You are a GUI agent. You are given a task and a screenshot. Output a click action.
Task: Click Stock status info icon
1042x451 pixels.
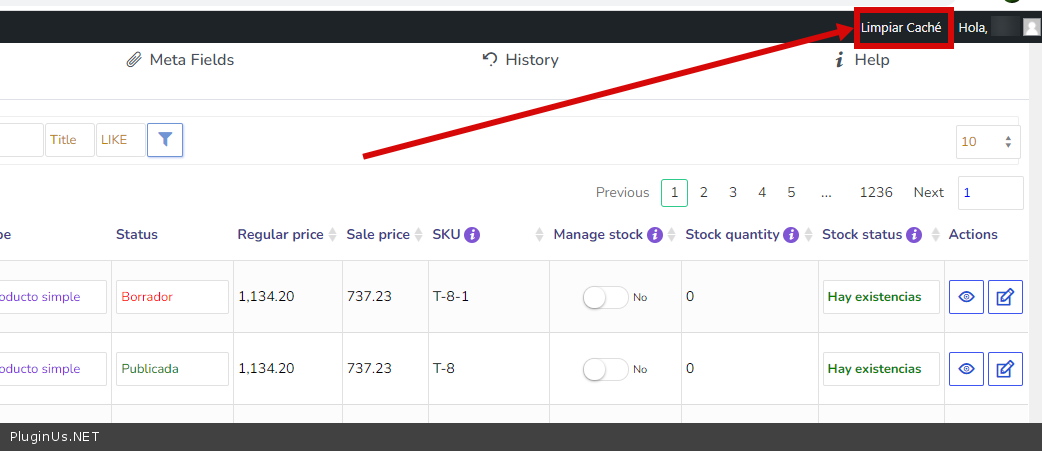coord(913,235)
